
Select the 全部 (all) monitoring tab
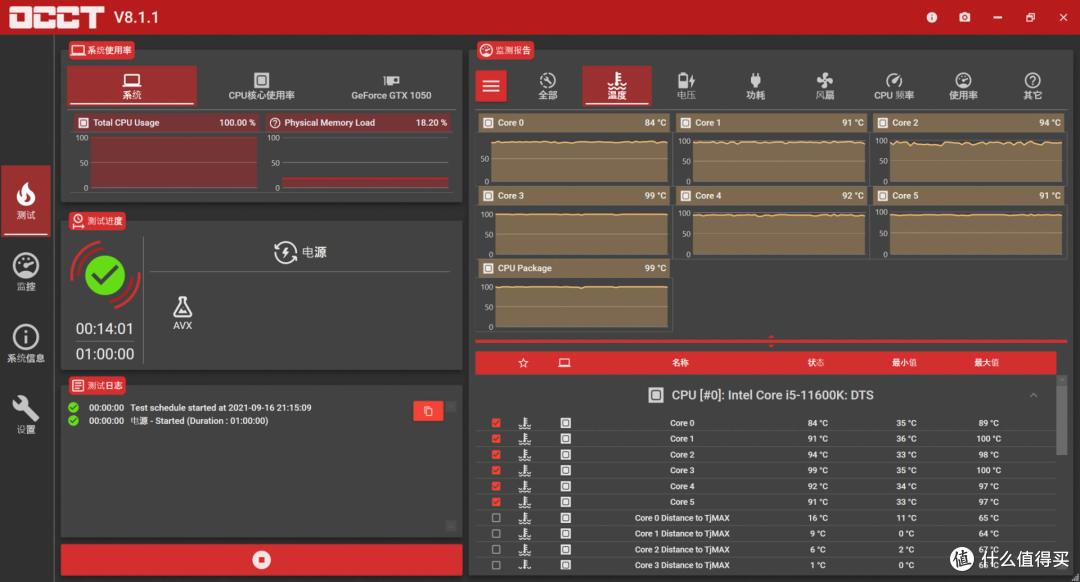click(x=548, y=86)
